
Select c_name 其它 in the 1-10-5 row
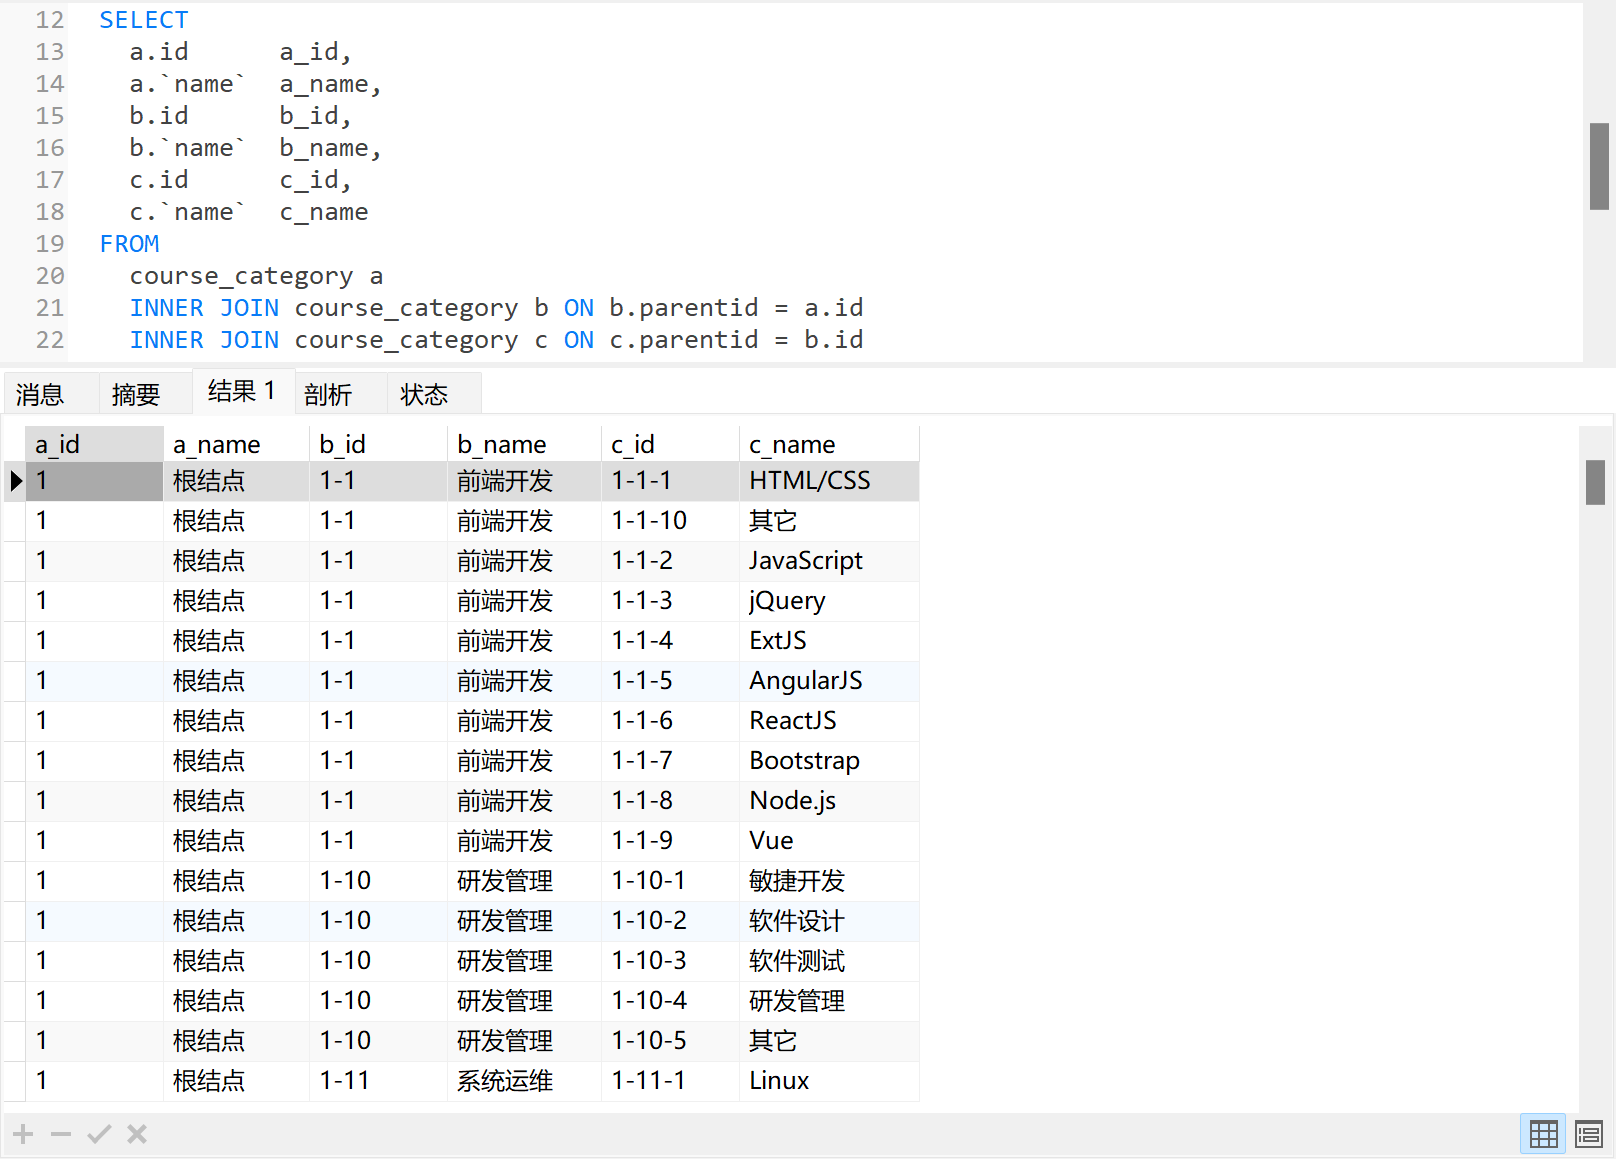coord(829,1041)
